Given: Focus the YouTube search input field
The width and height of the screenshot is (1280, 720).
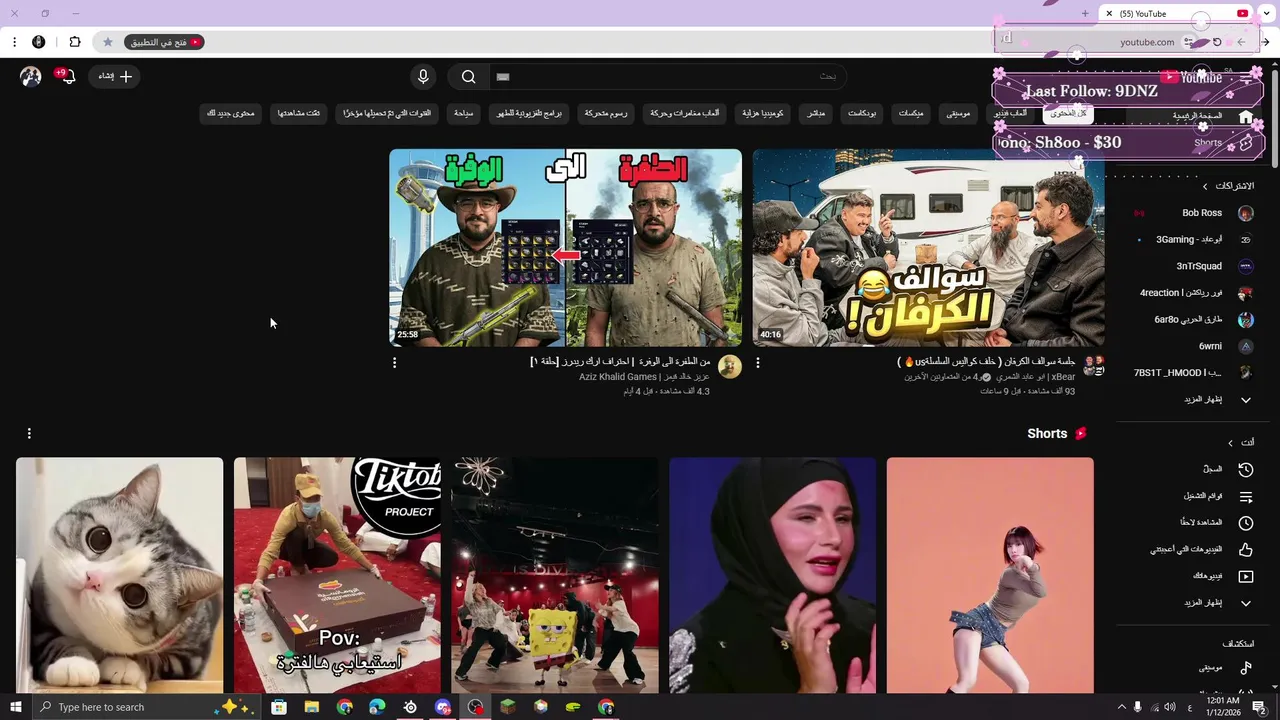Looking at the screenshot, I should tap(667, 77).
